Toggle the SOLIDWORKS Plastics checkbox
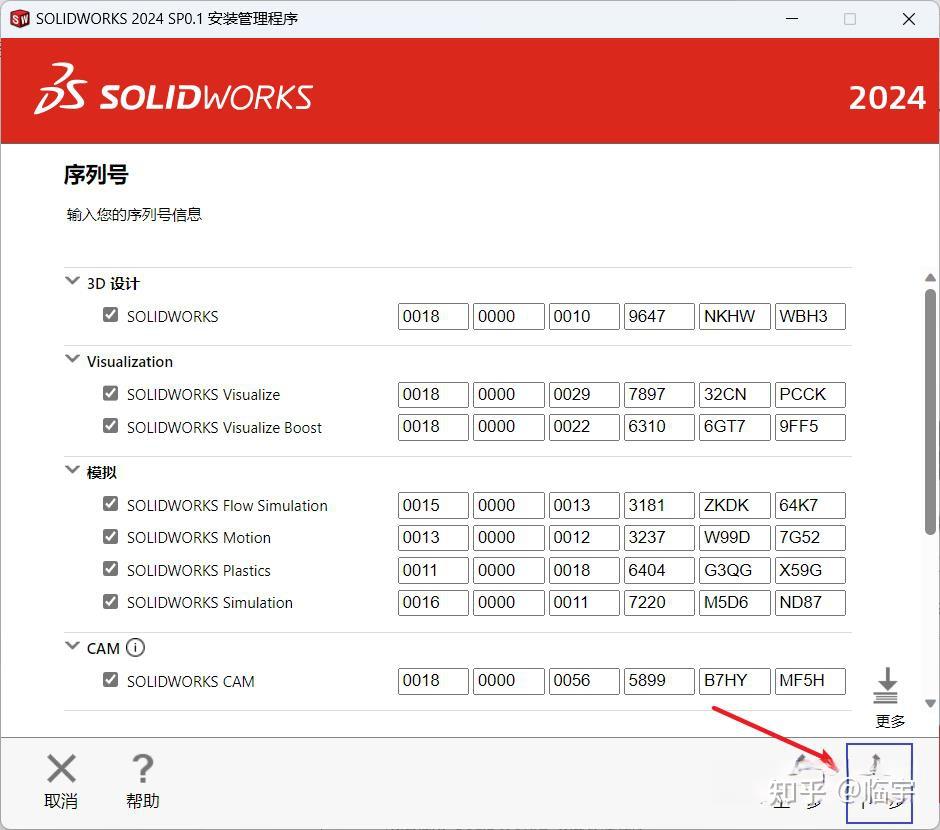This screenshot has width=940, height=830. (x=110, y=570)
